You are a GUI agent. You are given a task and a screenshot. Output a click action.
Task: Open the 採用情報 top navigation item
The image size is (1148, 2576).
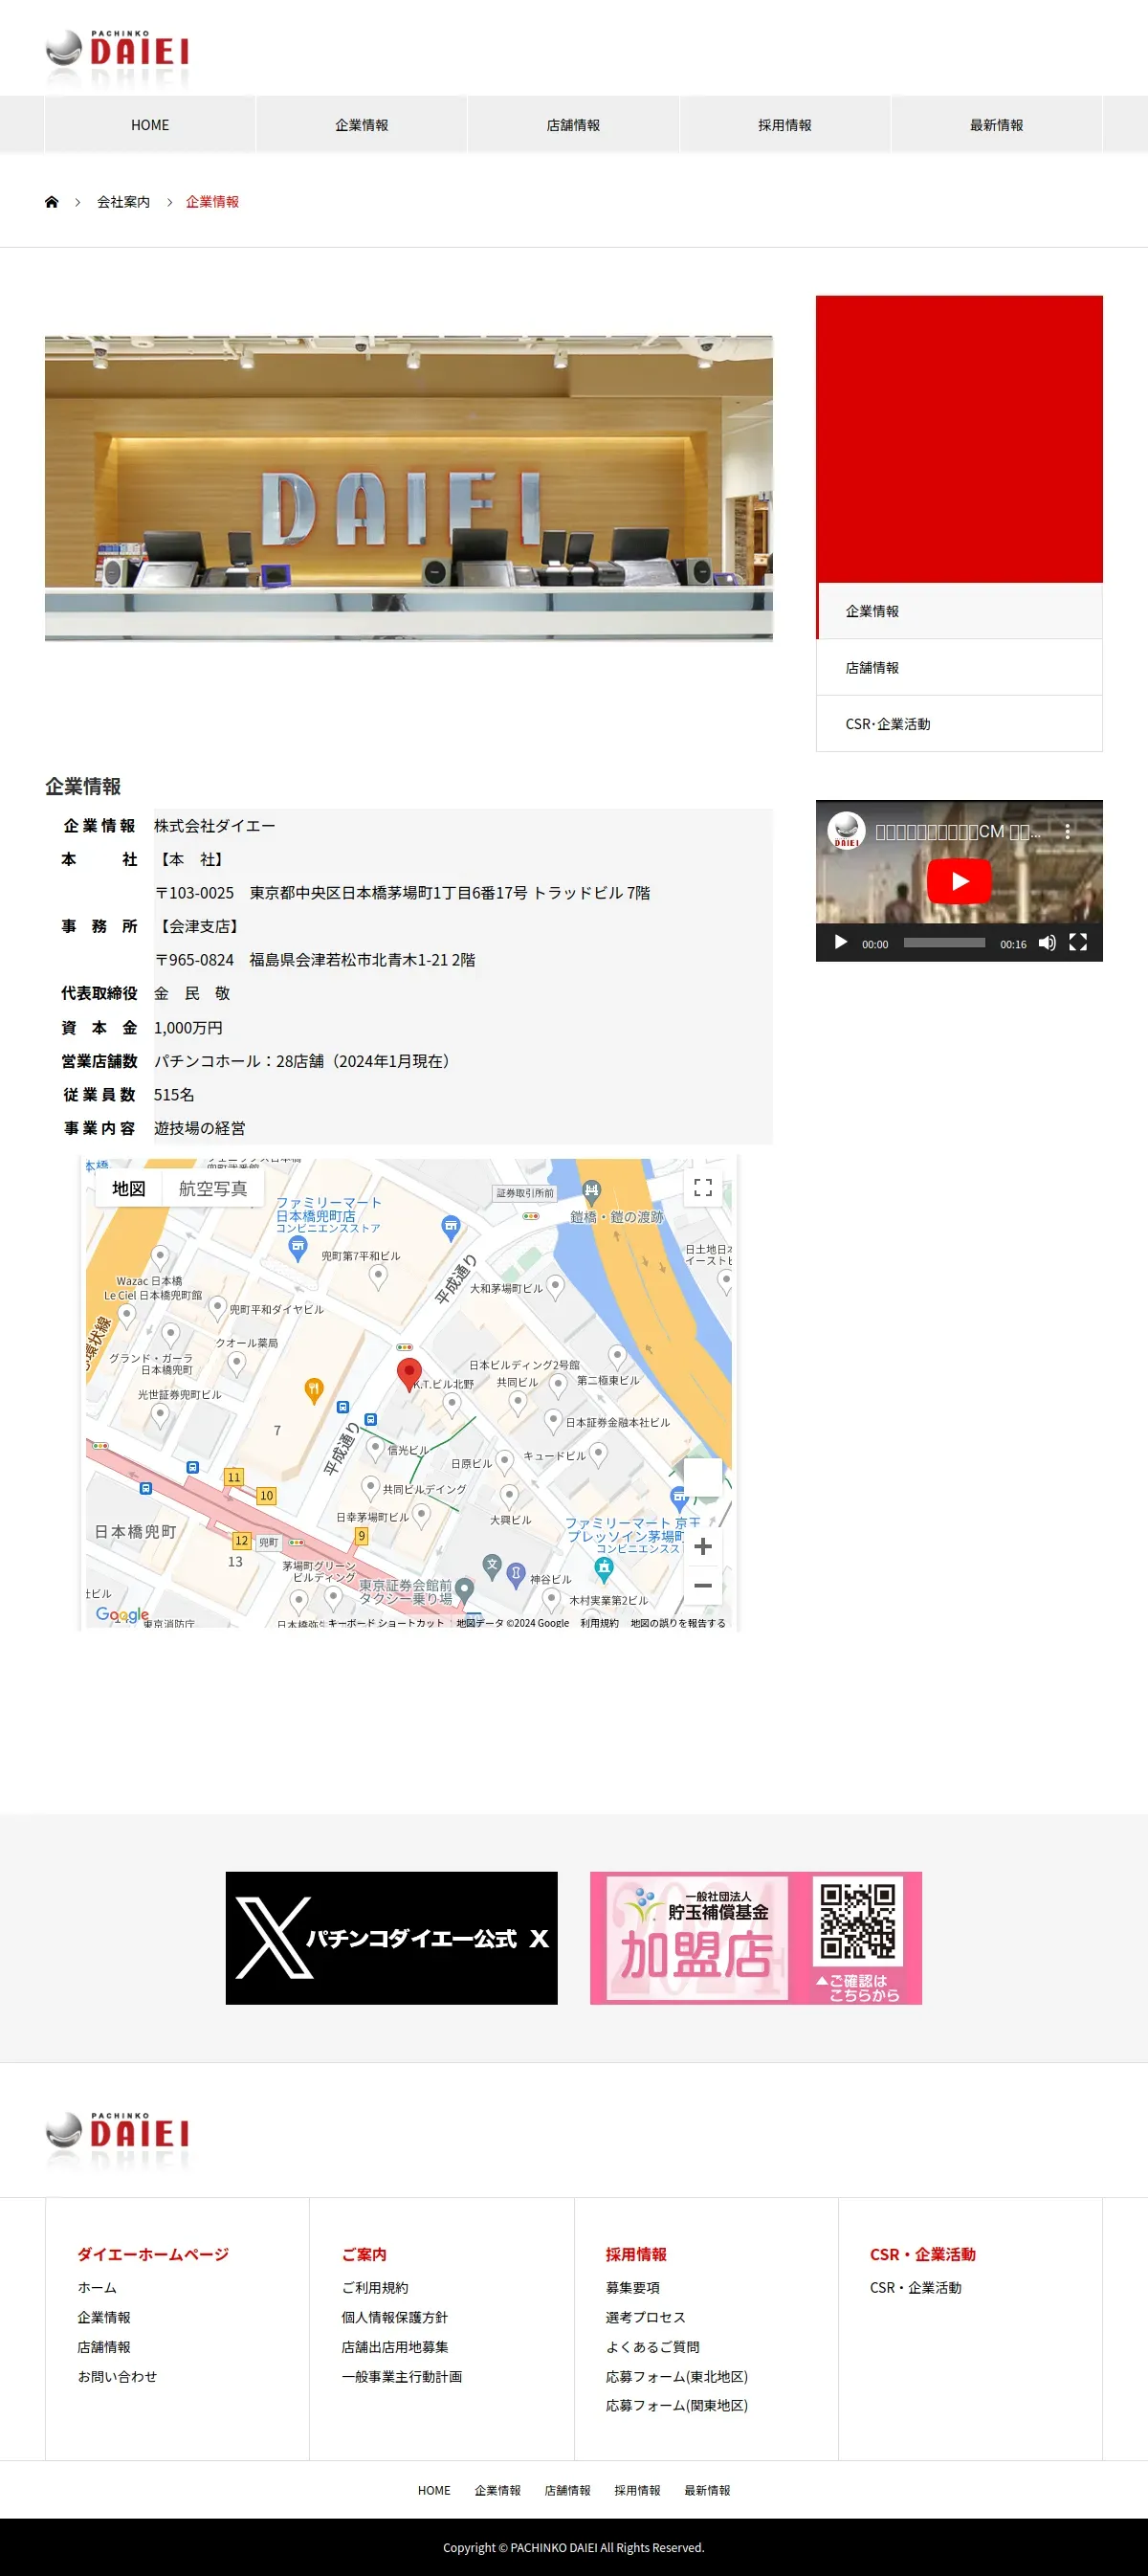(785, 125)
